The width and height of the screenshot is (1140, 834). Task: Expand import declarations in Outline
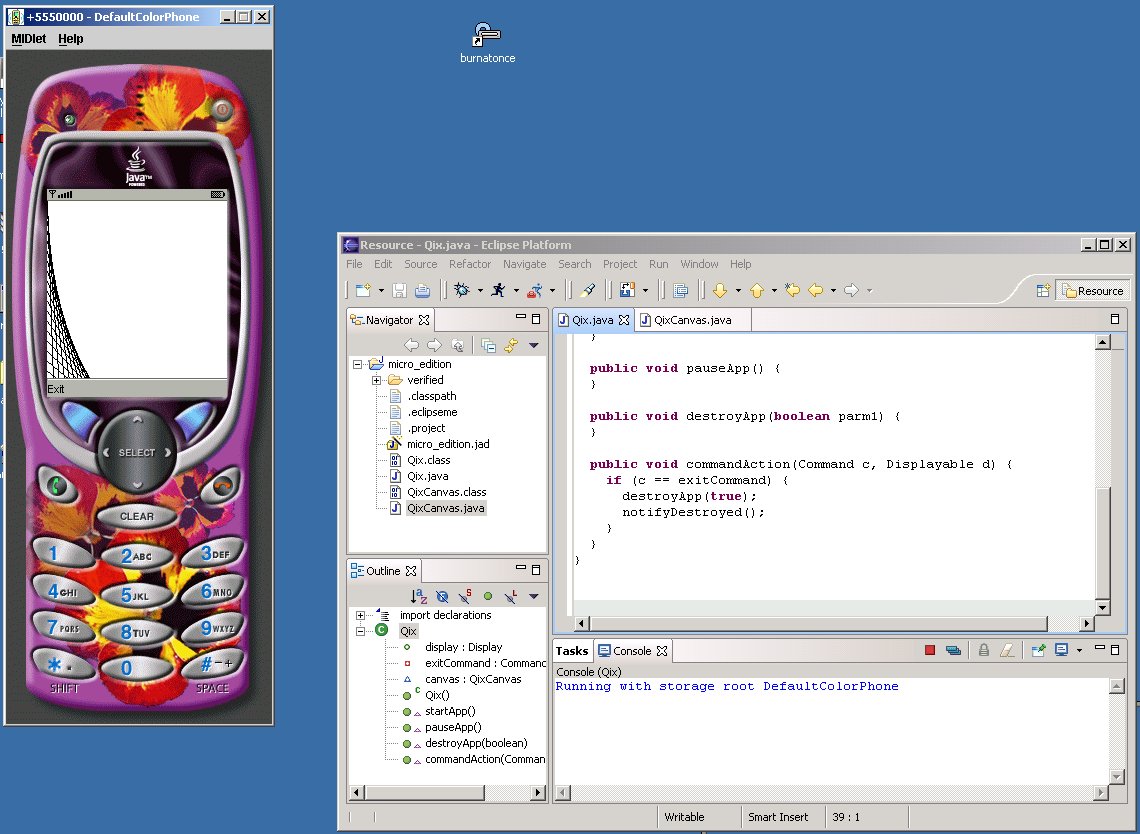(x=360, y=615)
